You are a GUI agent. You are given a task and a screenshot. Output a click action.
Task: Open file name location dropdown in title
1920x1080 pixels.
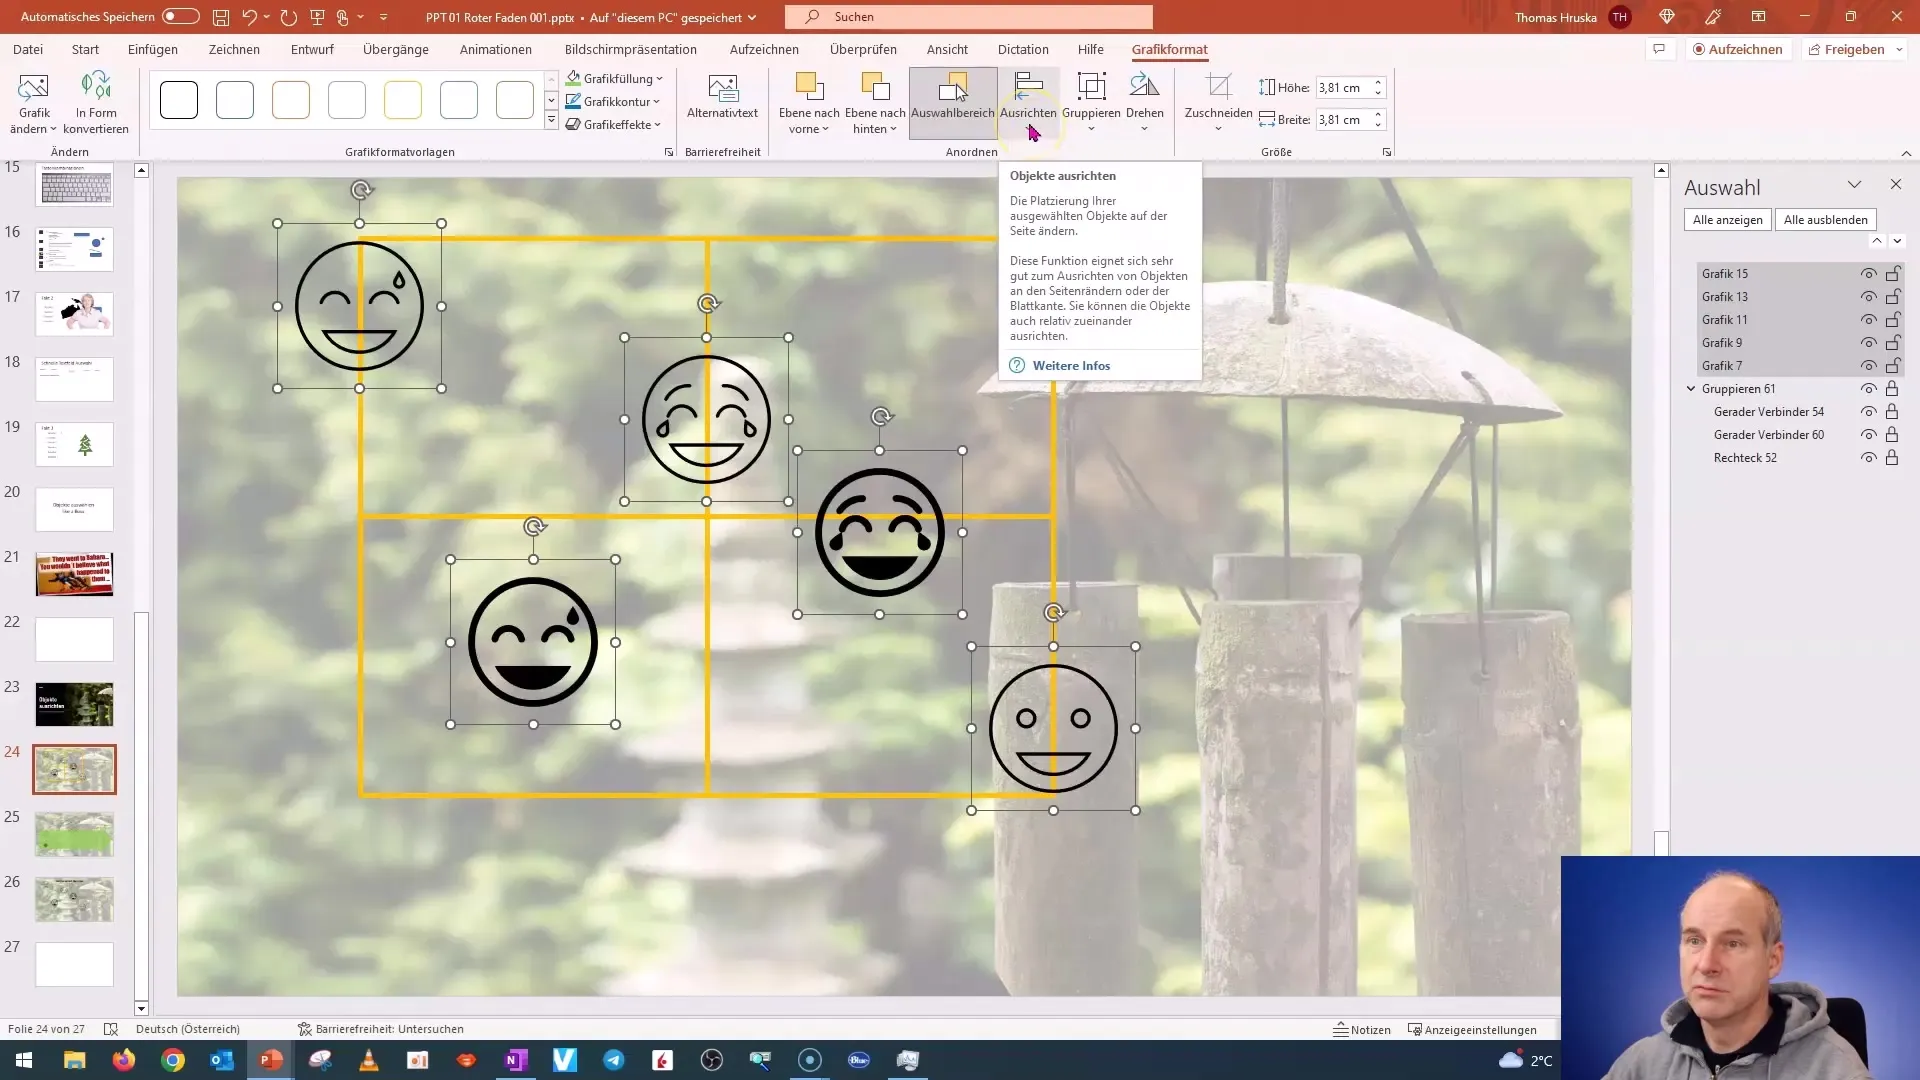click(x=752, y=17)
